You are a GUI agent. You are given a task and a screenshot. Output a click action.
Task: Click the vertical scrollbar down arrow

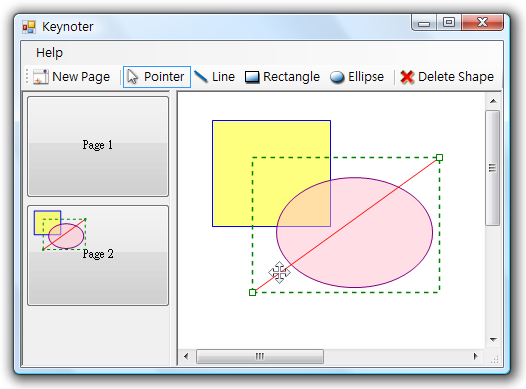point(493,340)
